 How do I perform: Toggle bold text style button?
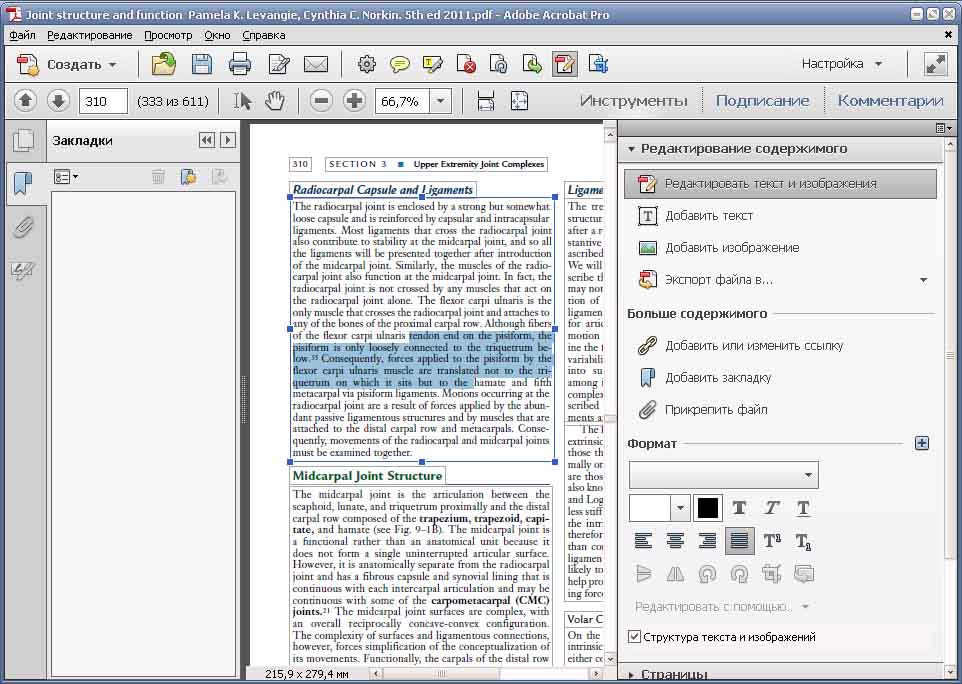pyautogui.click(x=739, y=508)
